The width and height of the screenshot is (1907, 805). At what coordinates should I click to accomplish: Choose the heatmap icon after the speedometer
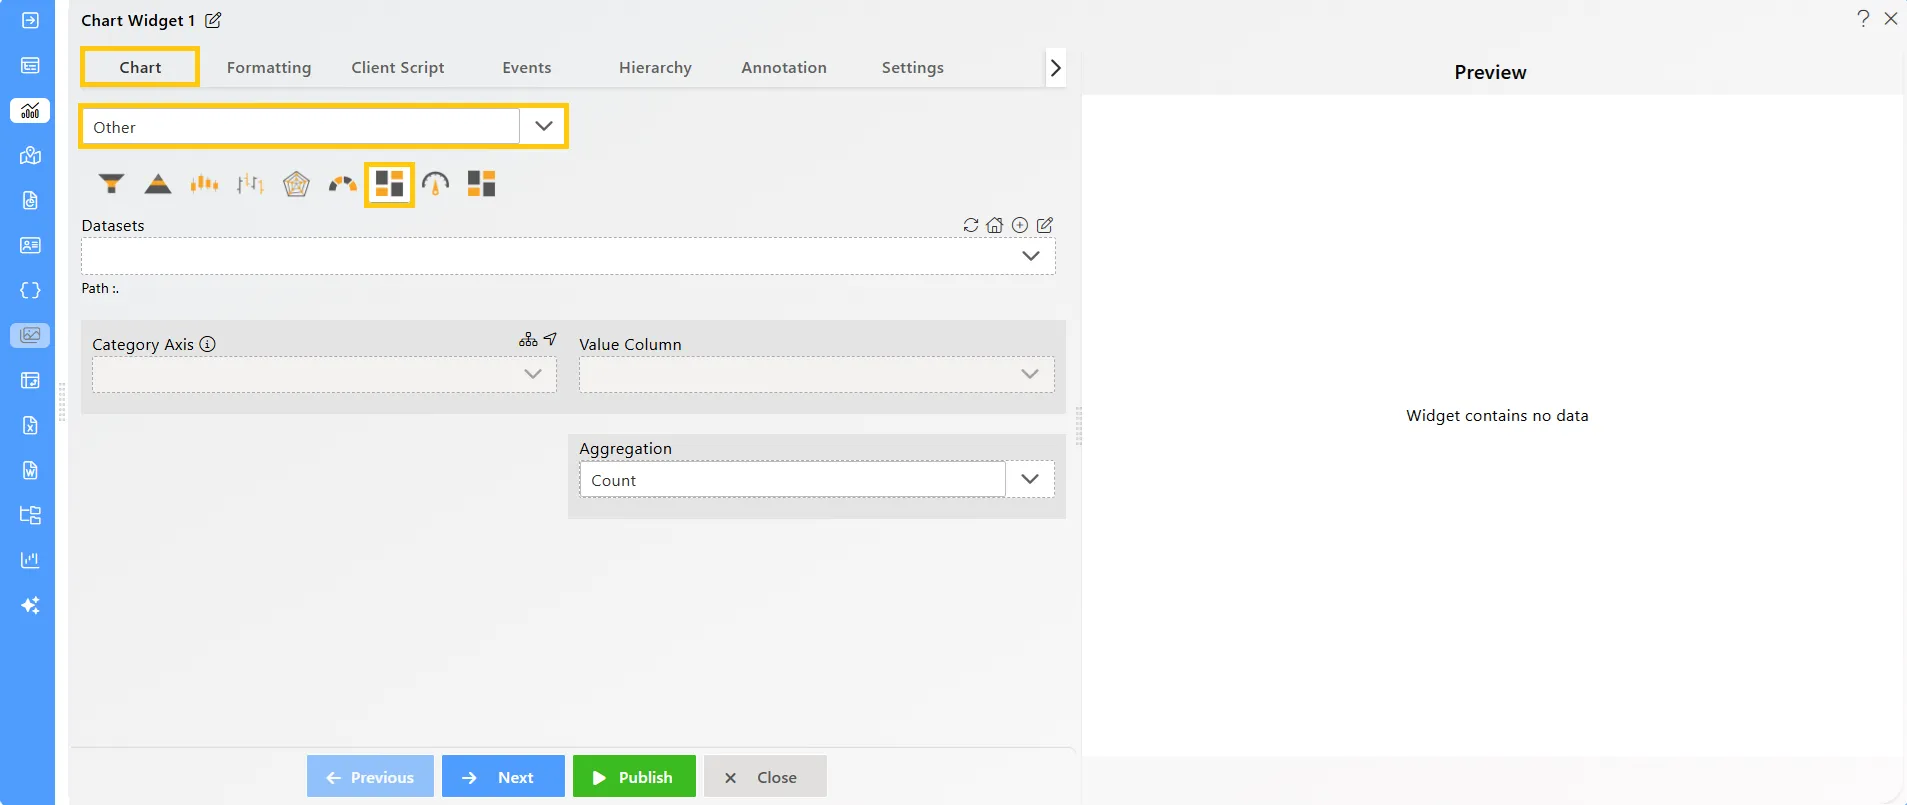point(481,184)
